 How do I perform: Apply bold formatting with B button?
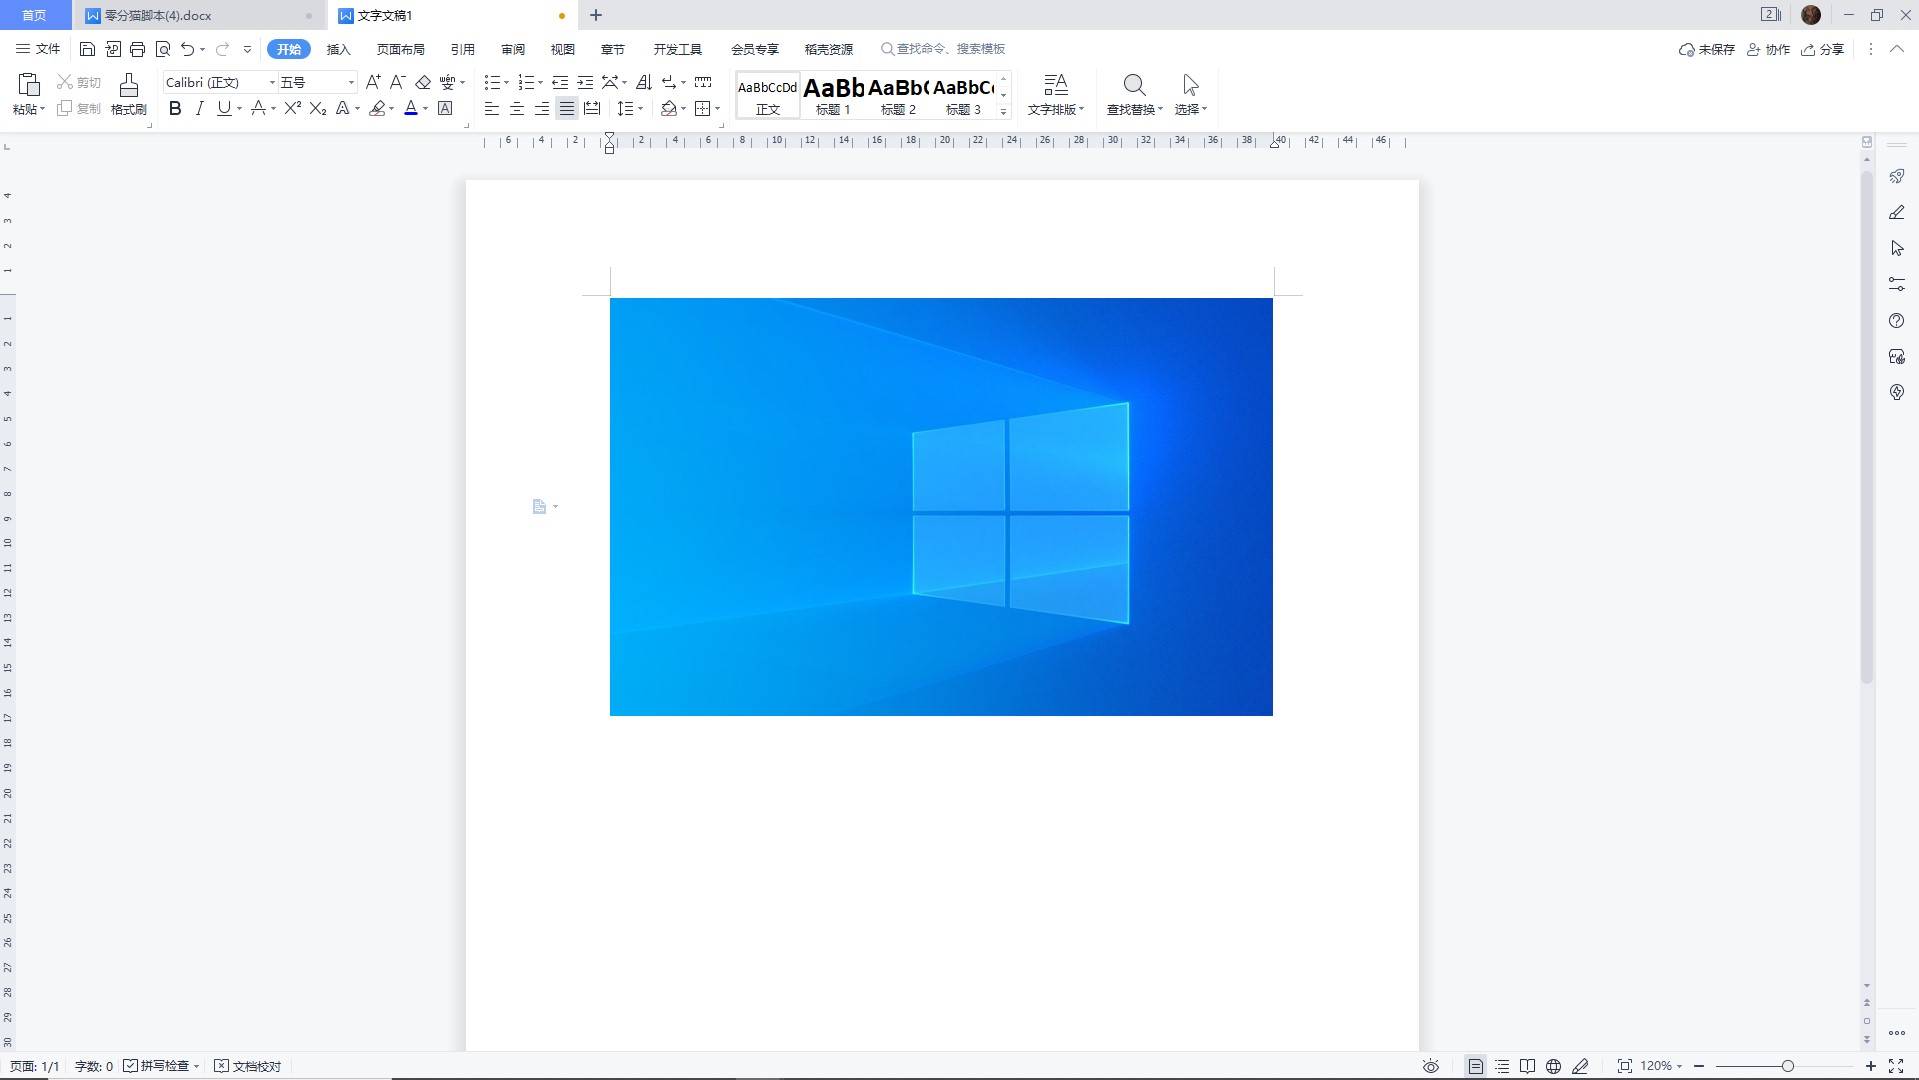(x=175, y=109)
